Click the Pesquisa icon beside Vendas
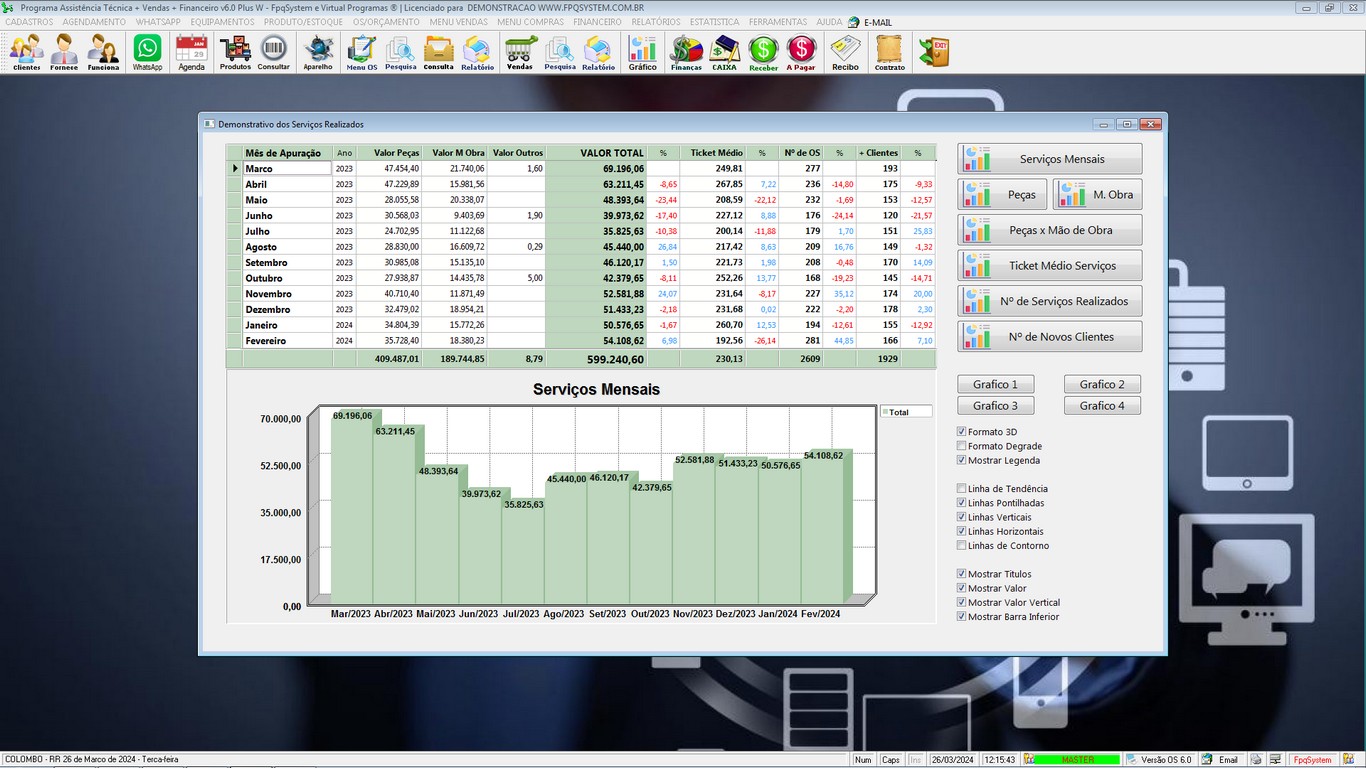Viewport: 1366px width, 768px height. (560, 52)
